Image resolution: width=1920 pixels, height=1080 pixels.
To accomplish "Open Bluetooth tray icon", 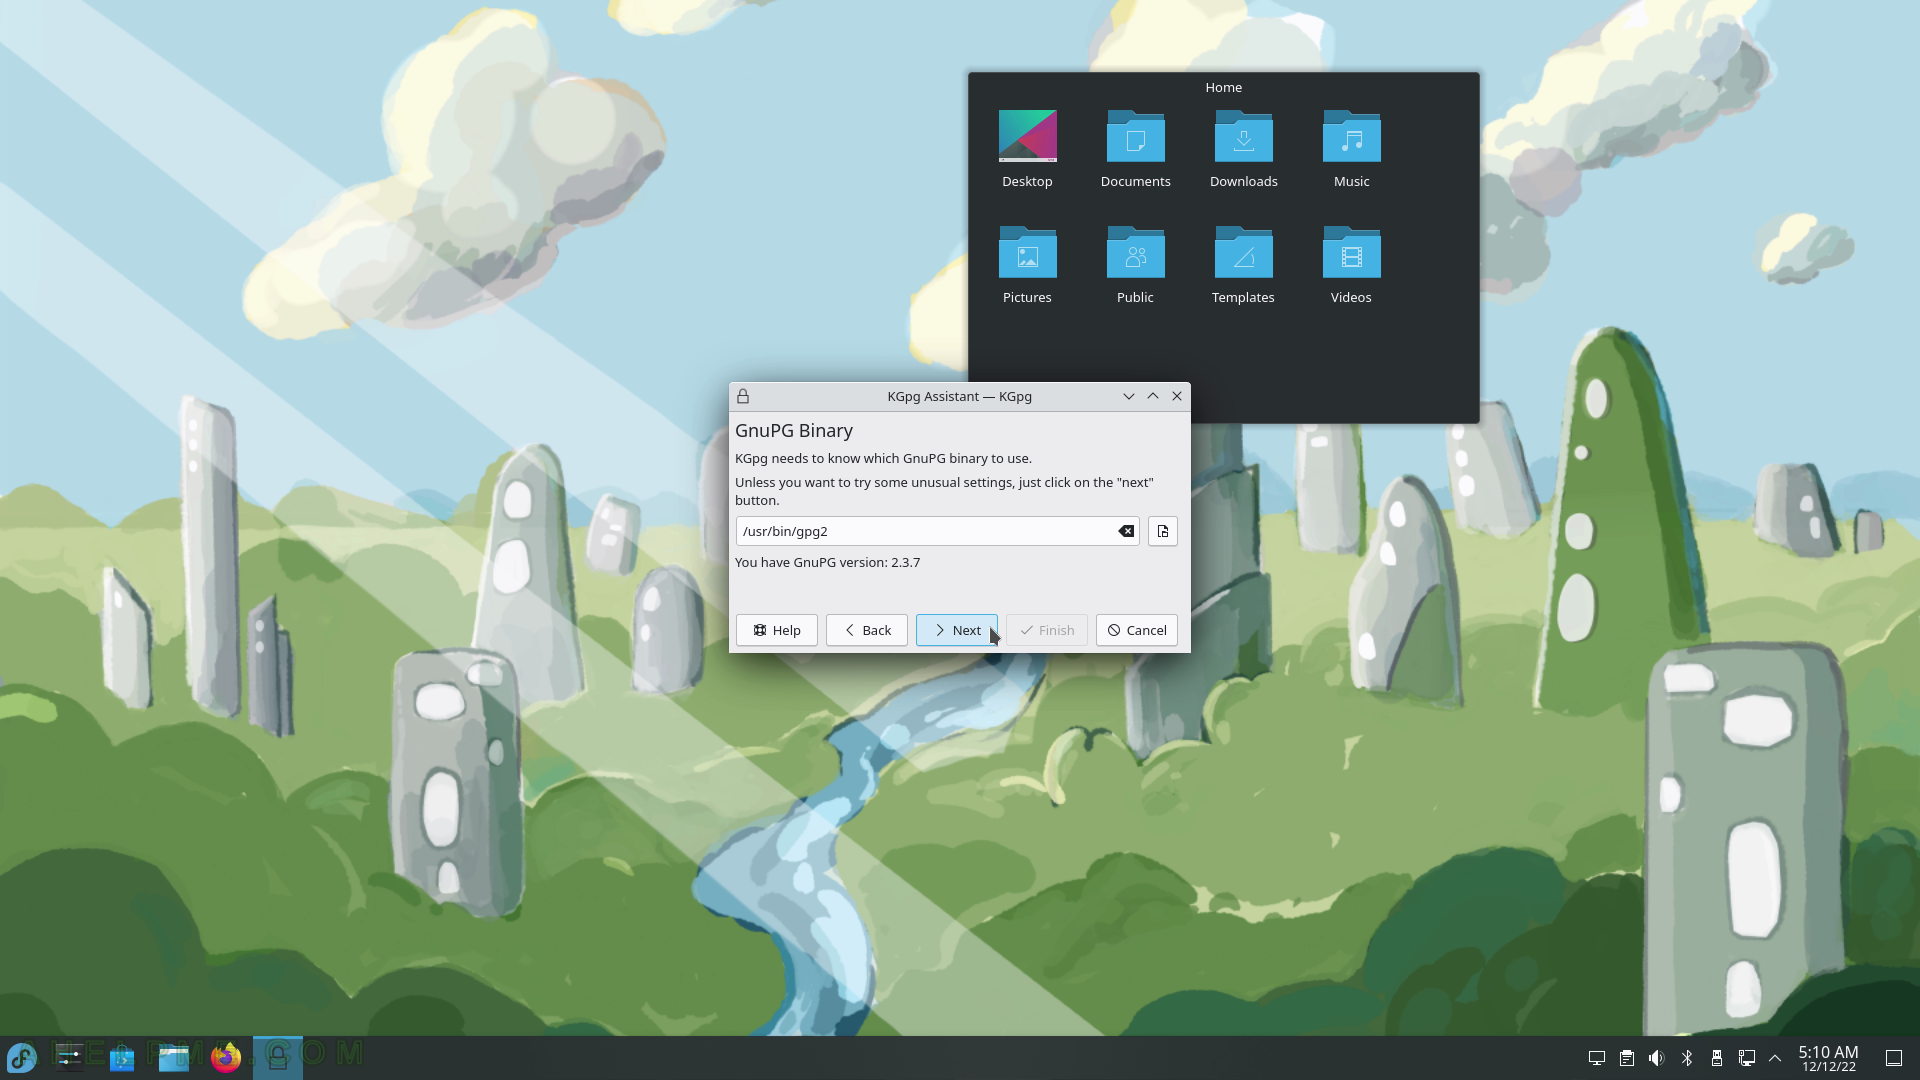I will pyautogui.click(x=1687, y=1058).
